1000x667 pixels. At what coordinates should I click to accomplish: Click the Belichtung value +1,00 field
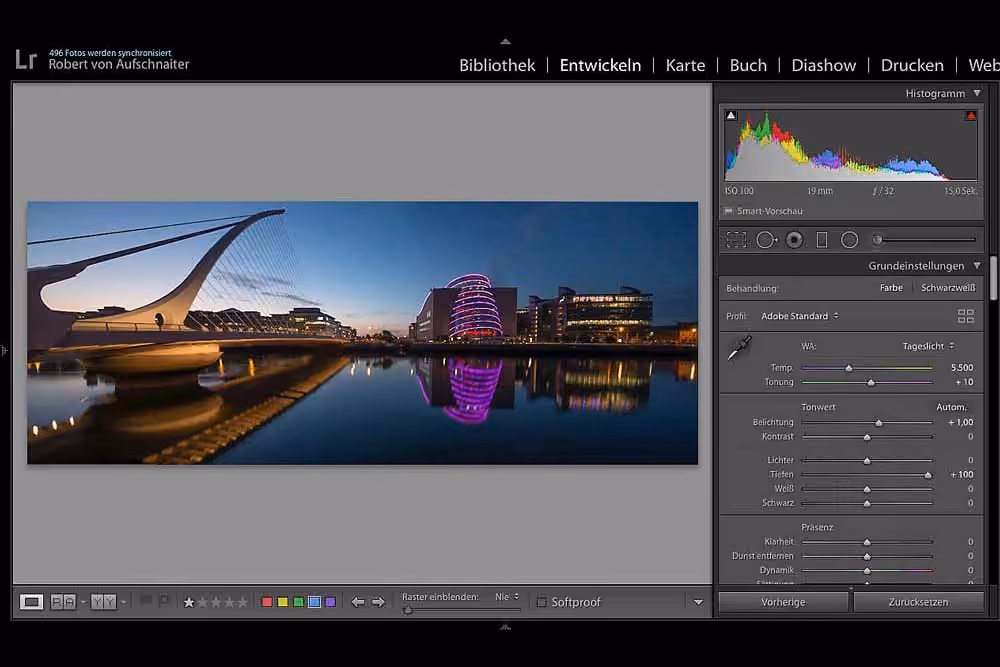960,423
